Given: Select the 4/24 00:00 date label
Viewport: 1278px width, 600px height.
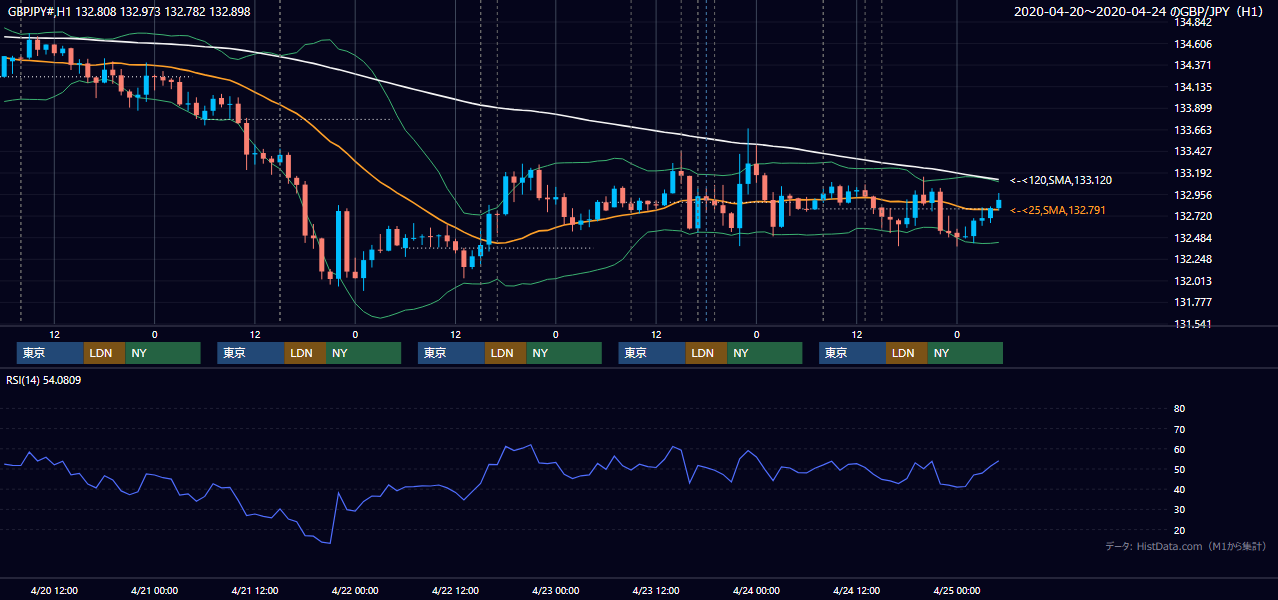Looking at the screenshot, I should point(756,590).
